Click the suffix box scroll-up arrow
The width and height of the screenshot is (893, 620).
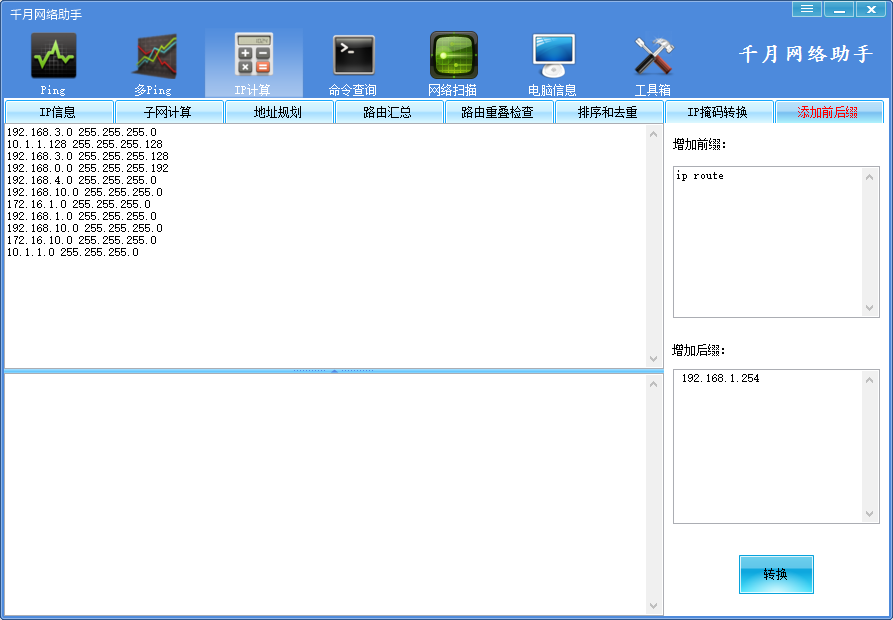(870, 380)
